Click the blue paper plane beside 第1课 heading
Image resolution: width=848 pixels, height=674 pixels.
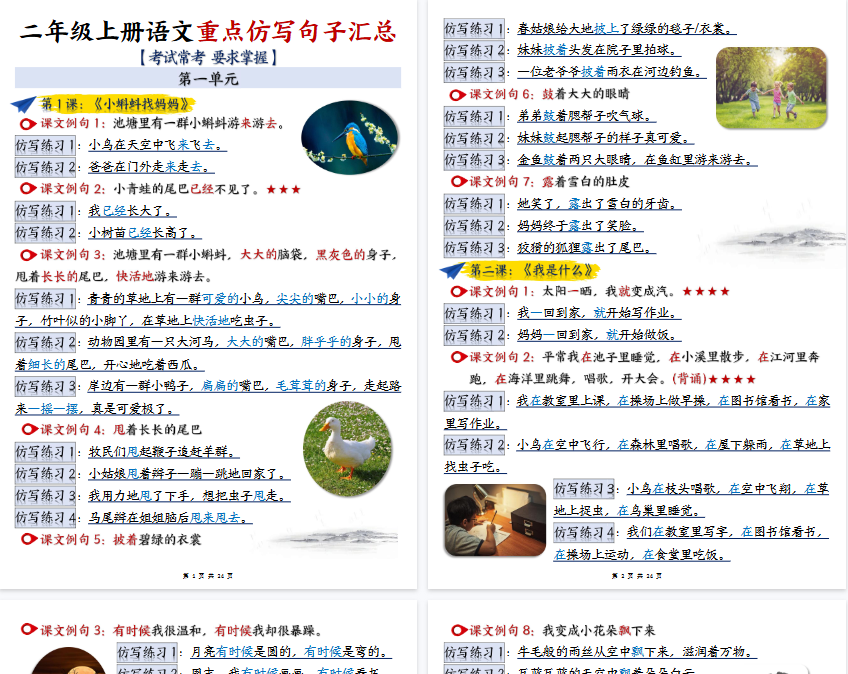pos(24,103)
